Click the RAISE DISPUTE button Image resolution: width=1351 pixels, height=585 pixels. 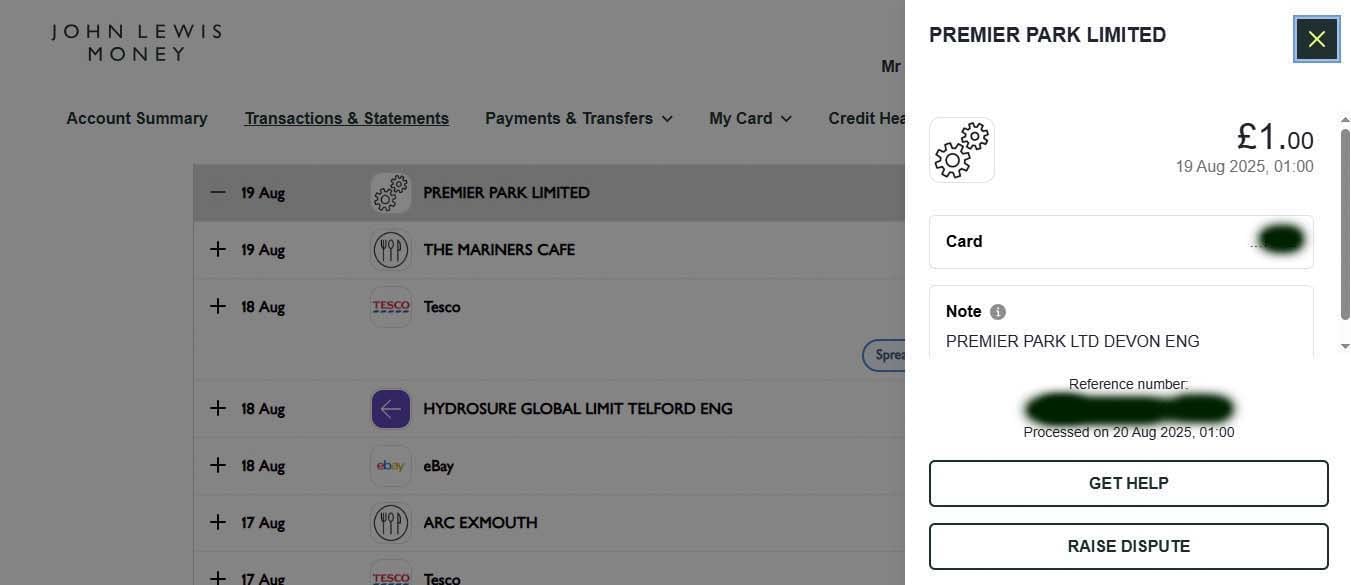[1128, 546]
